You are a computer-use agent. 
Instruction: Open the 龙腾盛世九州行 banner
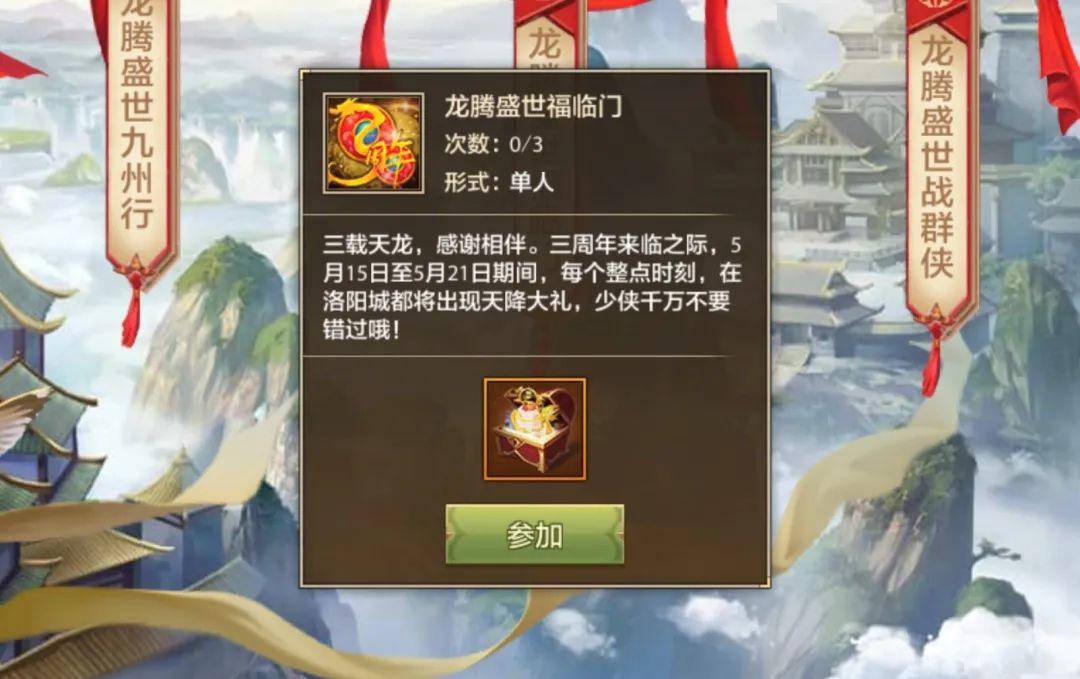pos(140,131)
